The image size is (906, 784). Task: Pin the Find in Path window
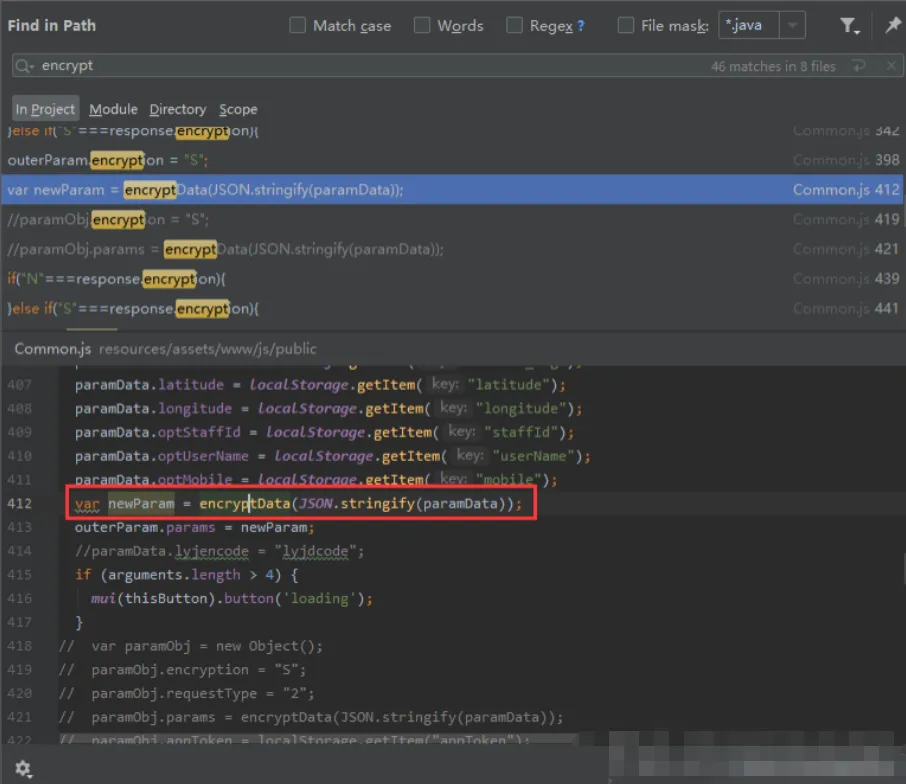point(892,26)
